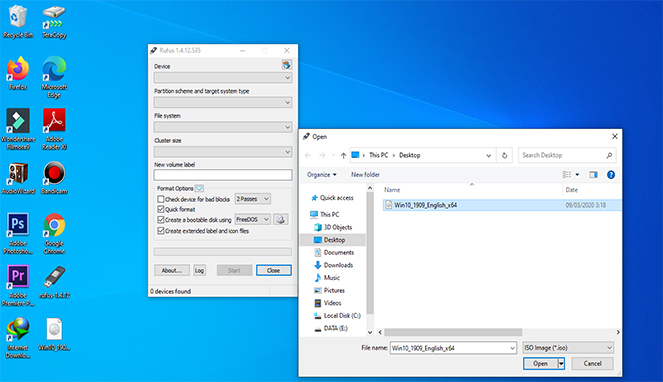Select the Firefox desktop shortcut
663x382 pixels.
pos(18,73)
